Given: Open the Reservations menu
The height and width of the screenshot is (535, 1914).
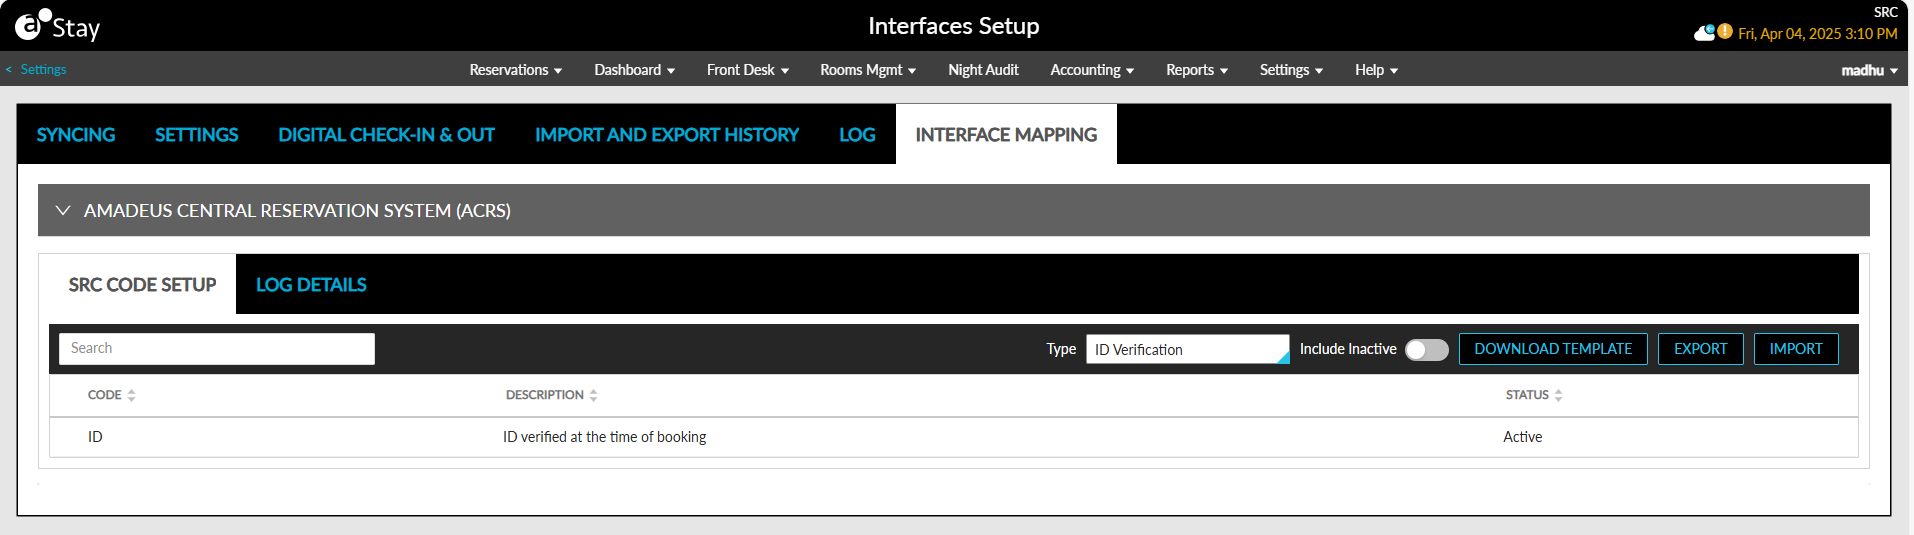Looking at the screenshot, I should 515,70.
